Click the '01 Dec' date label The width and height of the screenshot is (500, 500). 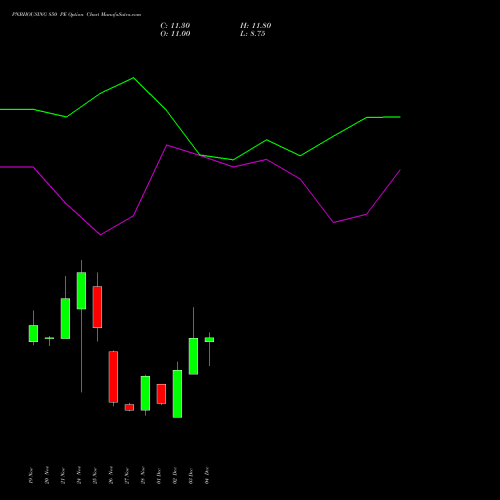(159, 476)
